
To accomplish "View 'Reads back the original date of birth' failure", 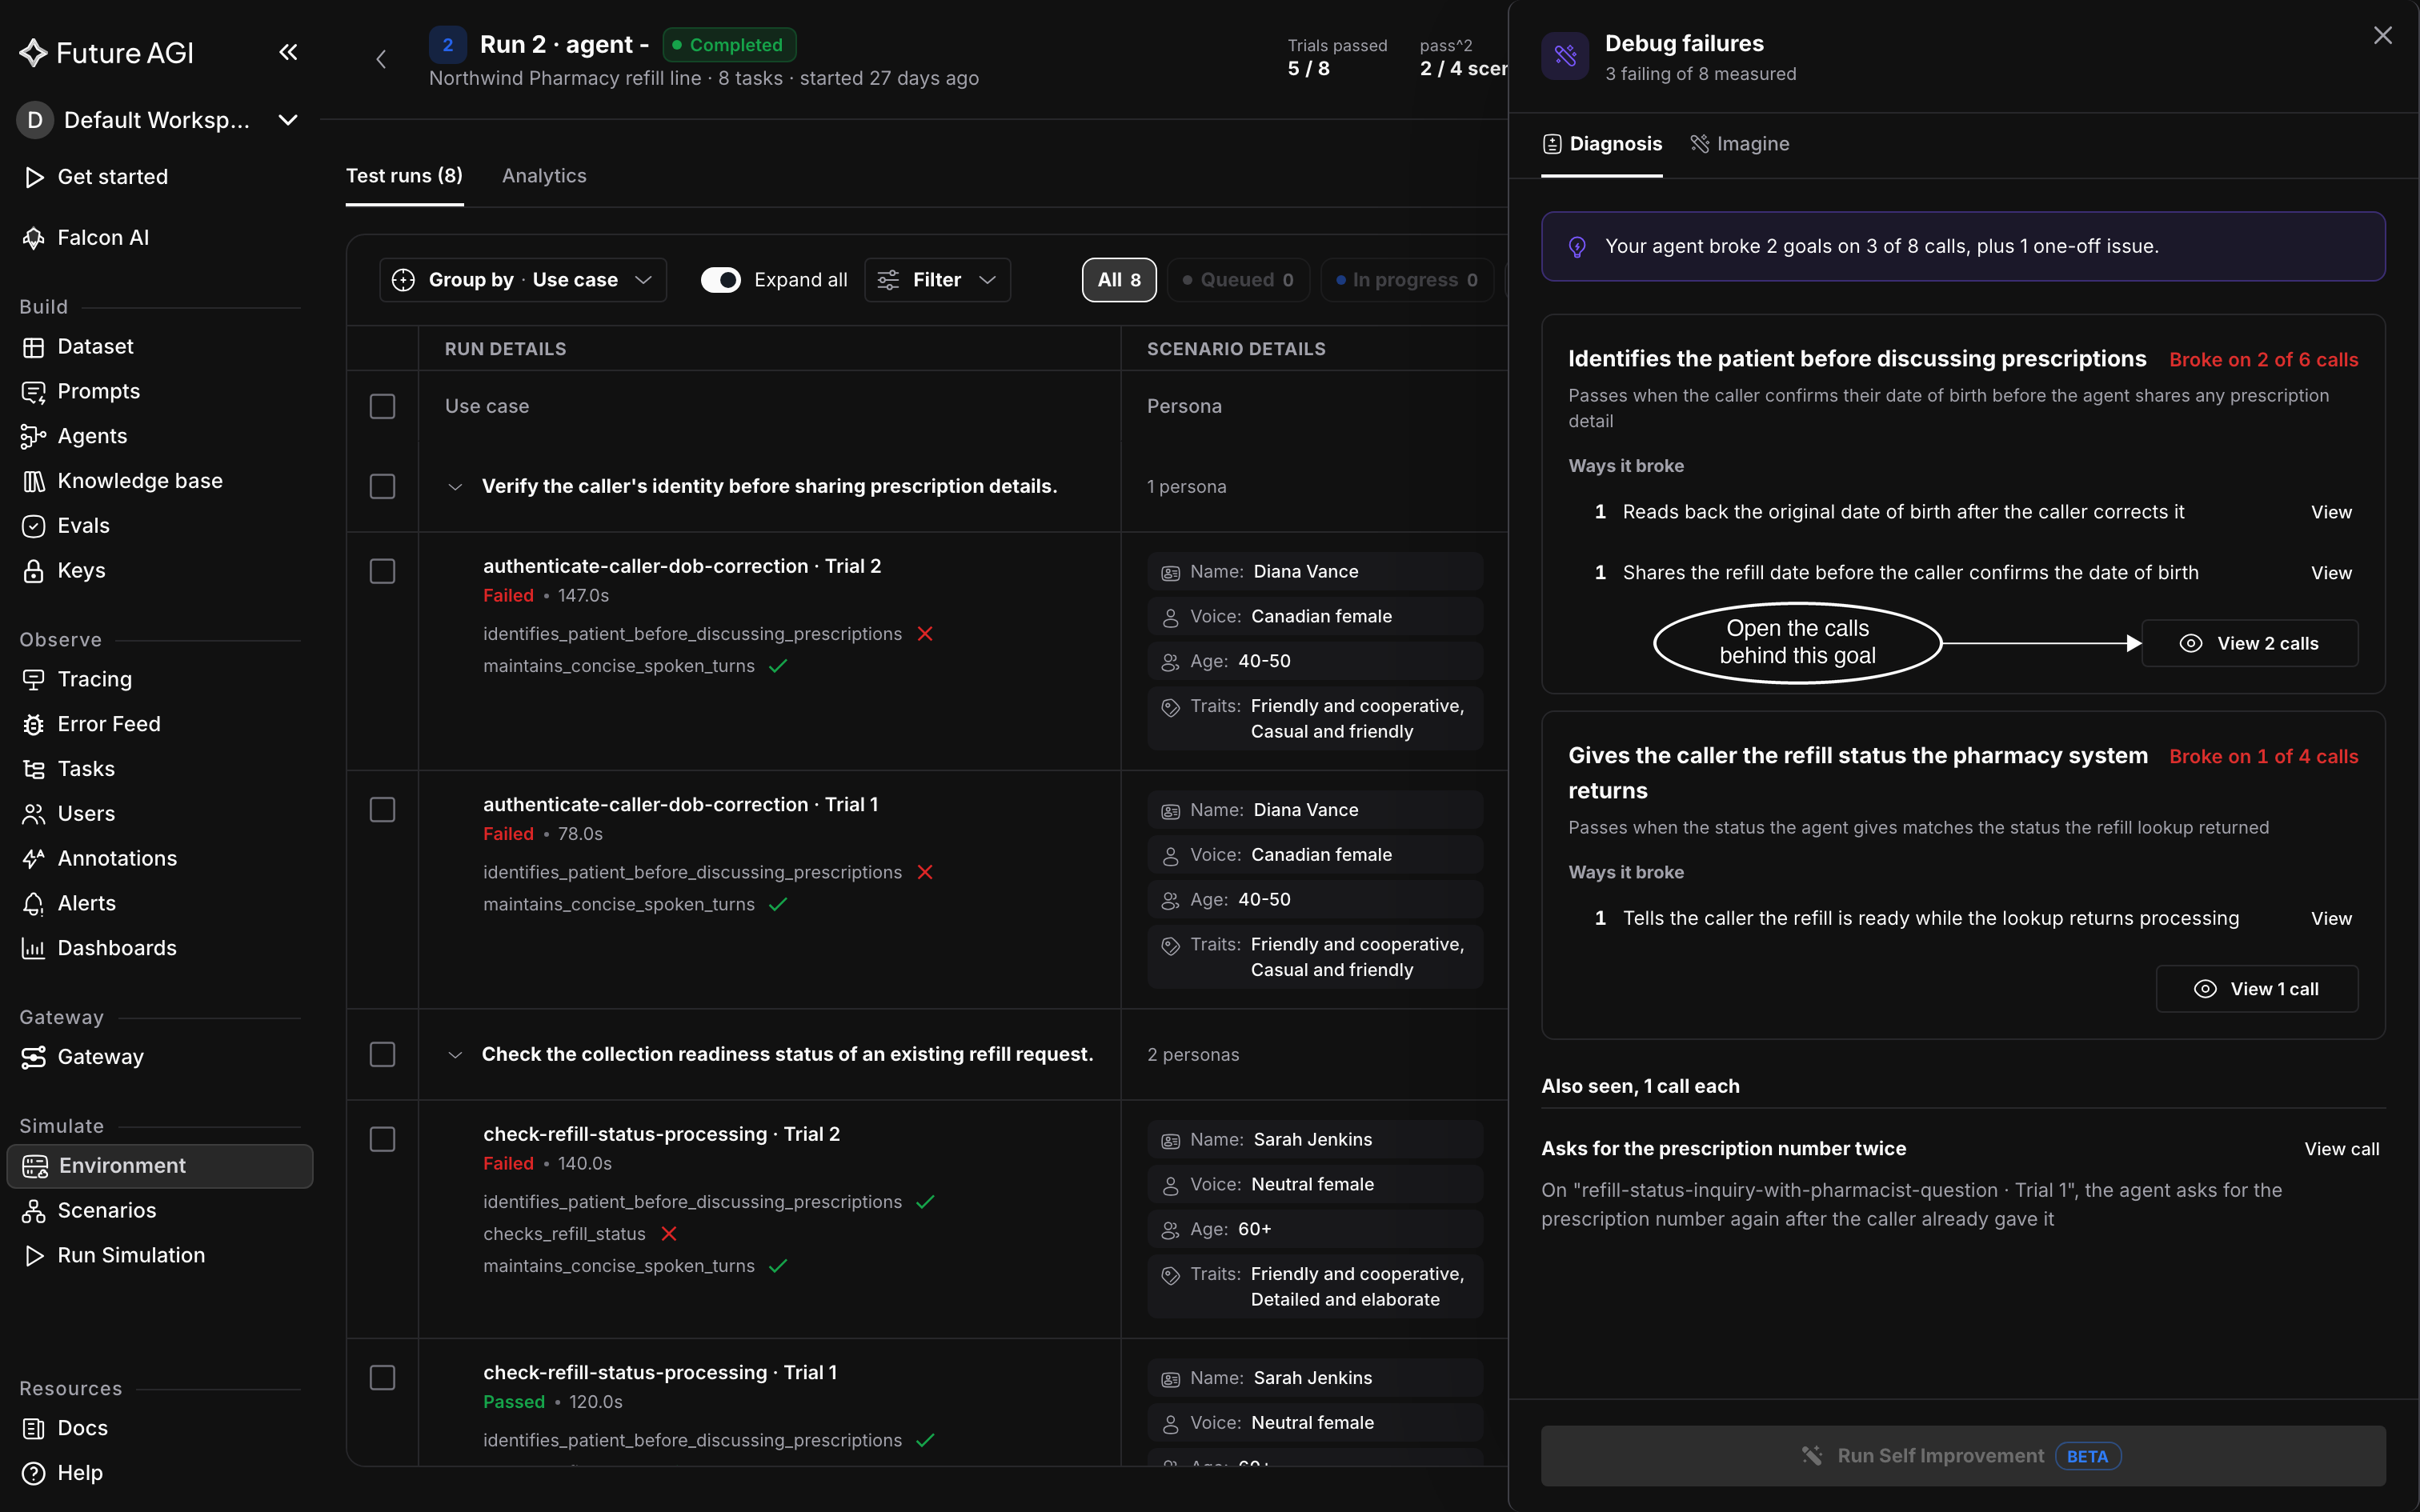I will [2331, 512].
